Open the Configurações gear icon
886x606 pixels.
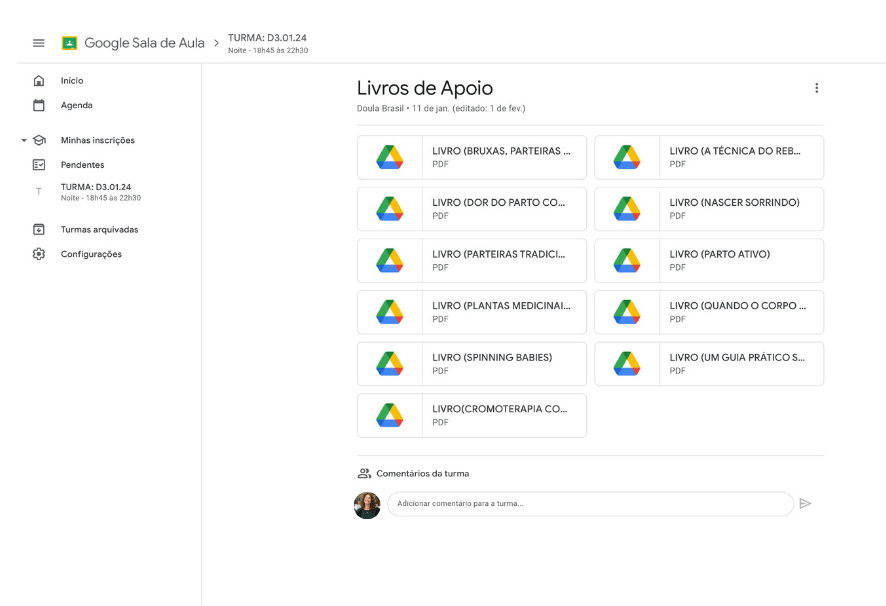click(x=39, y=254)
